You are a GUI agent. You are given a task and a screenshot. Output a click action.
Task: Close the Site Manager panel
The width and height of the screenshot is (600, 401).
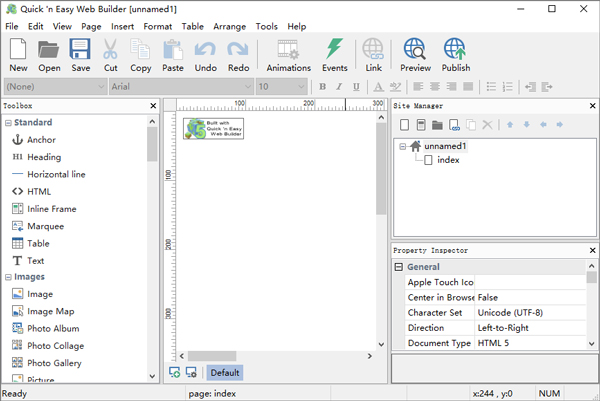pos(592,106)
